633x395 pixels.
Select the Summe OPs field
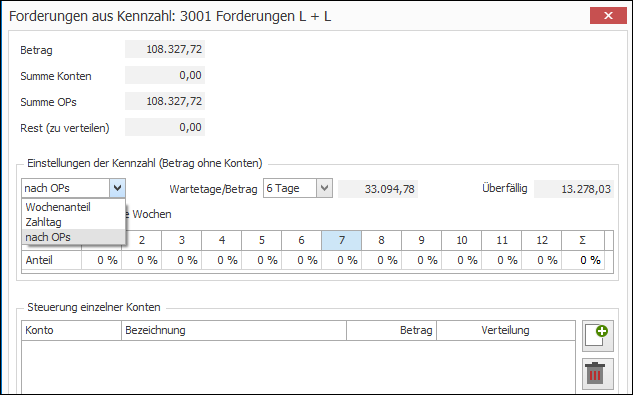tap(165, 101)
